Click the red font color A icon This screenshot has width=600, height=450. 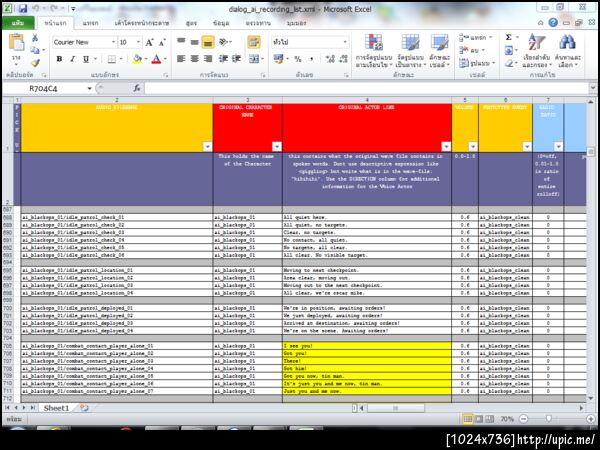(x=156, y=59)
